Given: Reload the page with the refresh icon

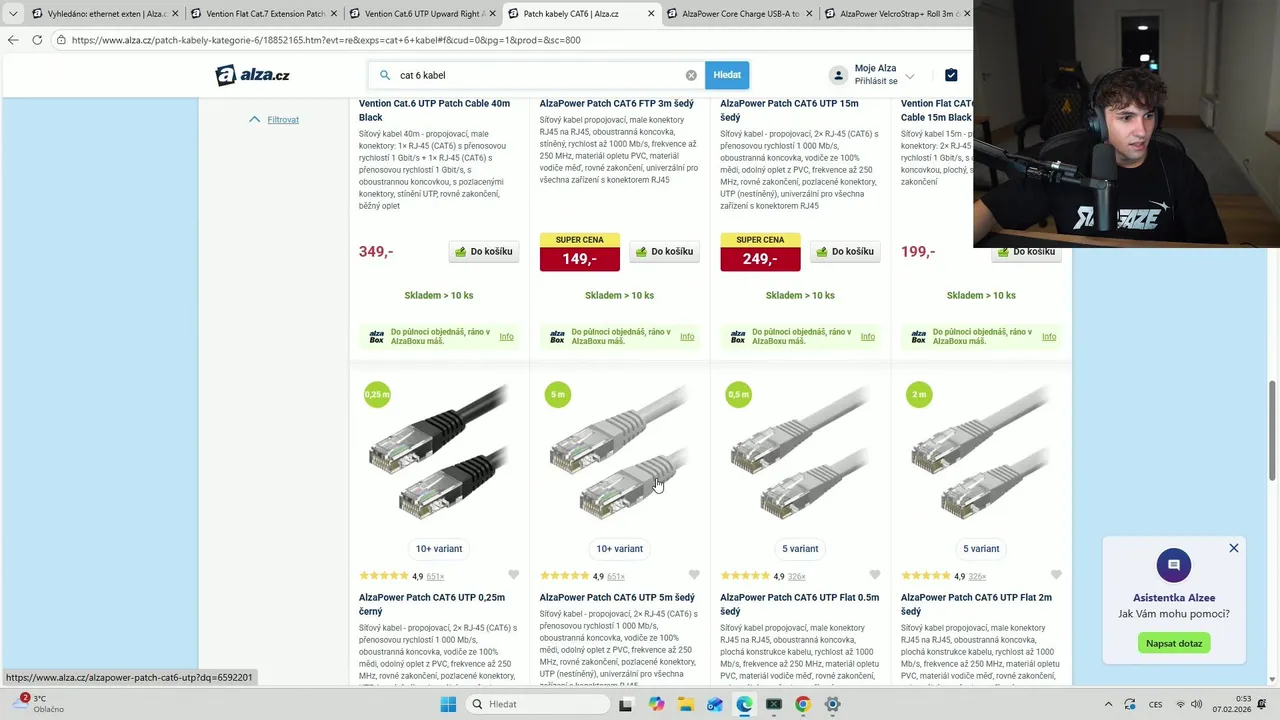Looking at the screenshot, I should pos(37,40).
